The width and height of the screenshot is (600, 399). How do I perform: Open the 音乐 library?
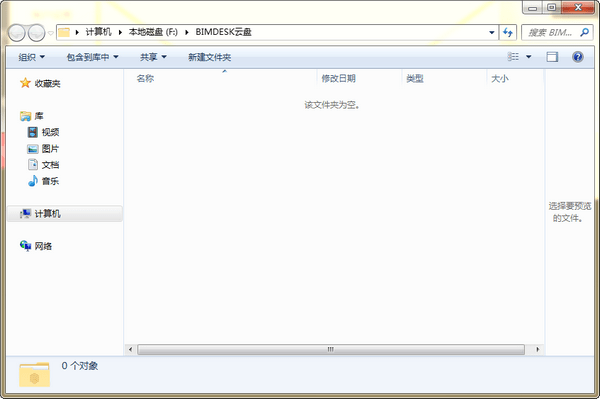point(50,181)
